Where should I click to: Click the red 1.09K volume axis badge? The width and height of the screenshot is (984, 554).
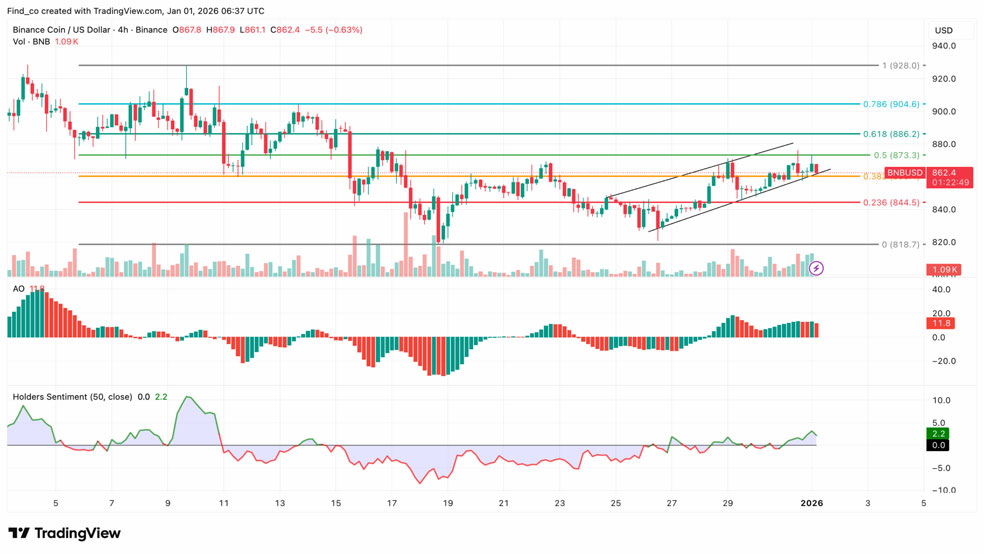click(944, 270)
